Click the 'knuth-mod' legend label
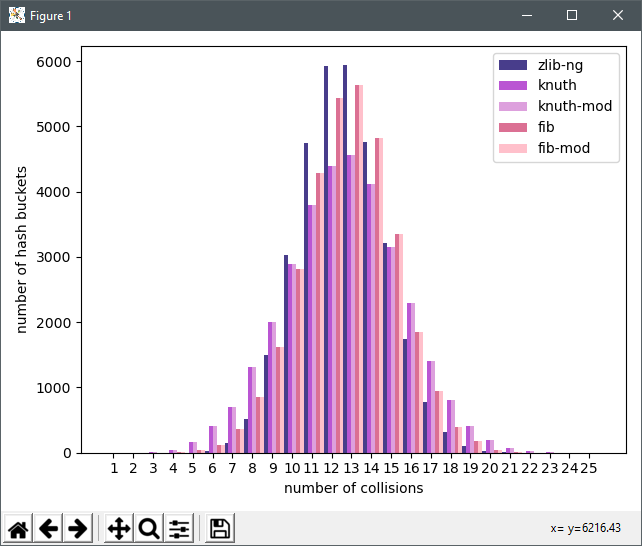The image size is (642, 546). tap(575, 106)
